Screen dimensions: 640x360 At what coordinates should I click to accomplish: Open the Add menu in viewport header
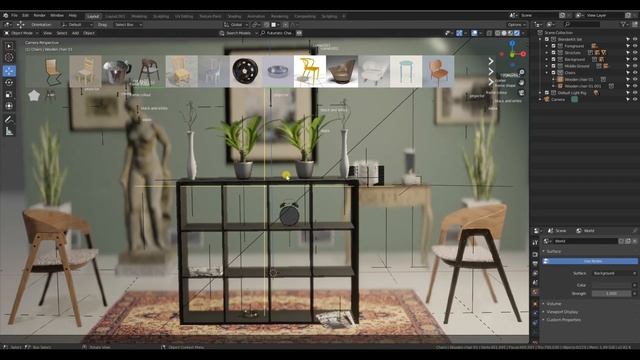[75, 33]
